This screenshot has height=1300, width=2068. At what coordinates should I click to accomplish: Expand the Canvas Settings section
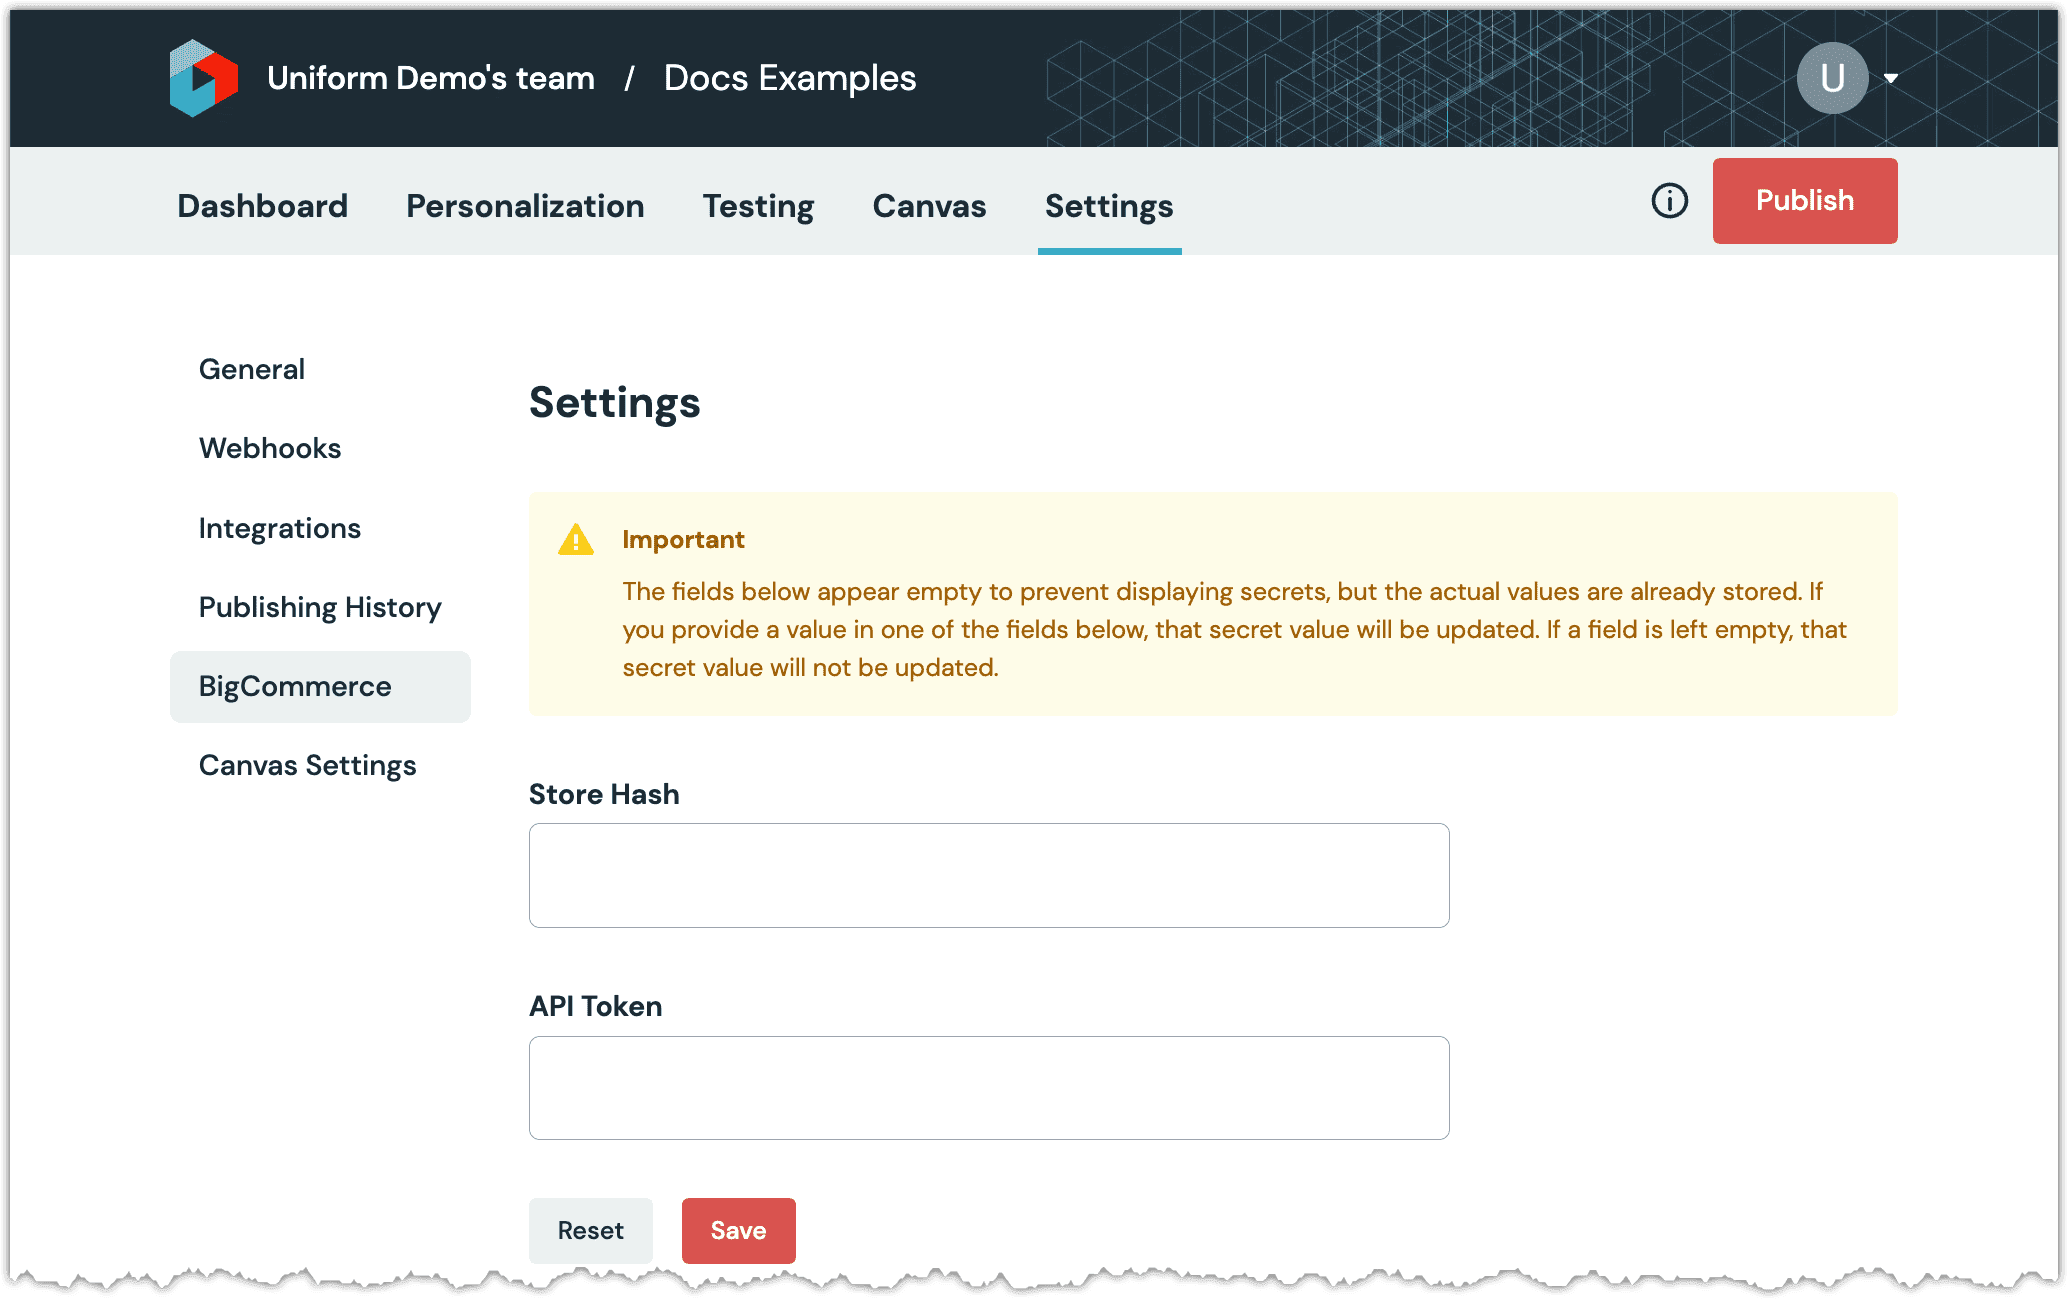tap(305, 764)
